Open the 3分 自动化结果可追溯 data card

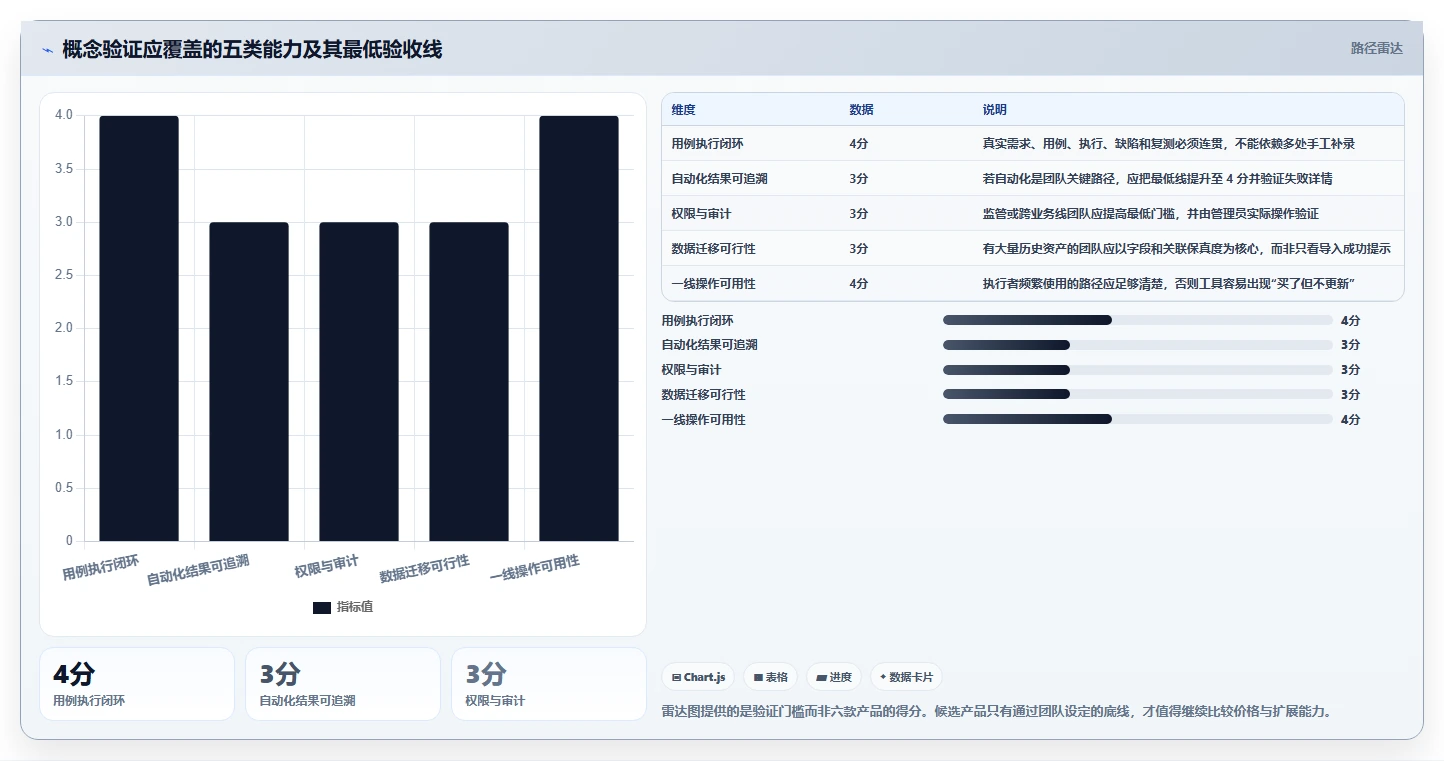(343, 684)
